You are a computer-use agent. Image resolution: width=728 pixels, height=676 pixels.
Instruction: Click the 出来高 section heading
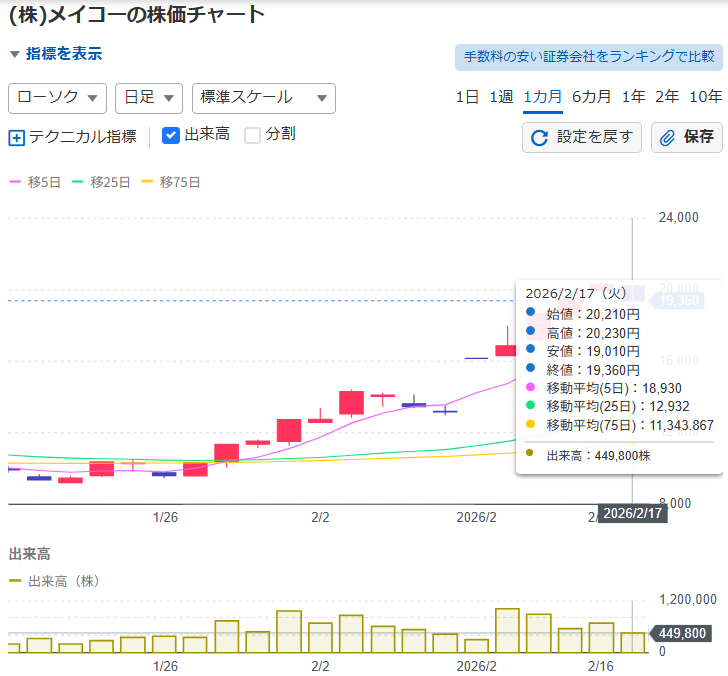pyautogui.click(x=30, y=554)
